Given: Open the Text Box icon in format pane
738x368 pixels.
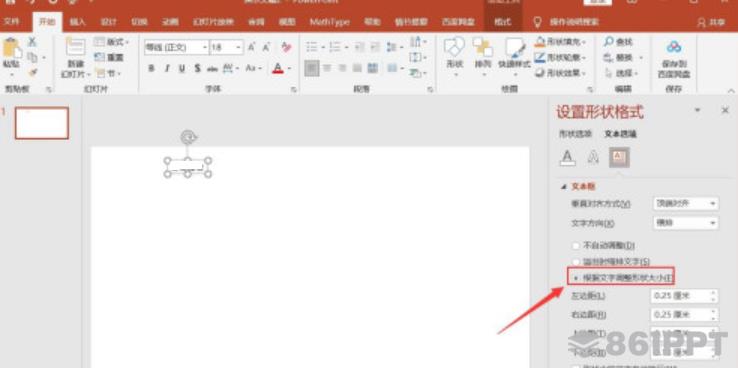Looking at the screenshot, I should tap(619, 157).
